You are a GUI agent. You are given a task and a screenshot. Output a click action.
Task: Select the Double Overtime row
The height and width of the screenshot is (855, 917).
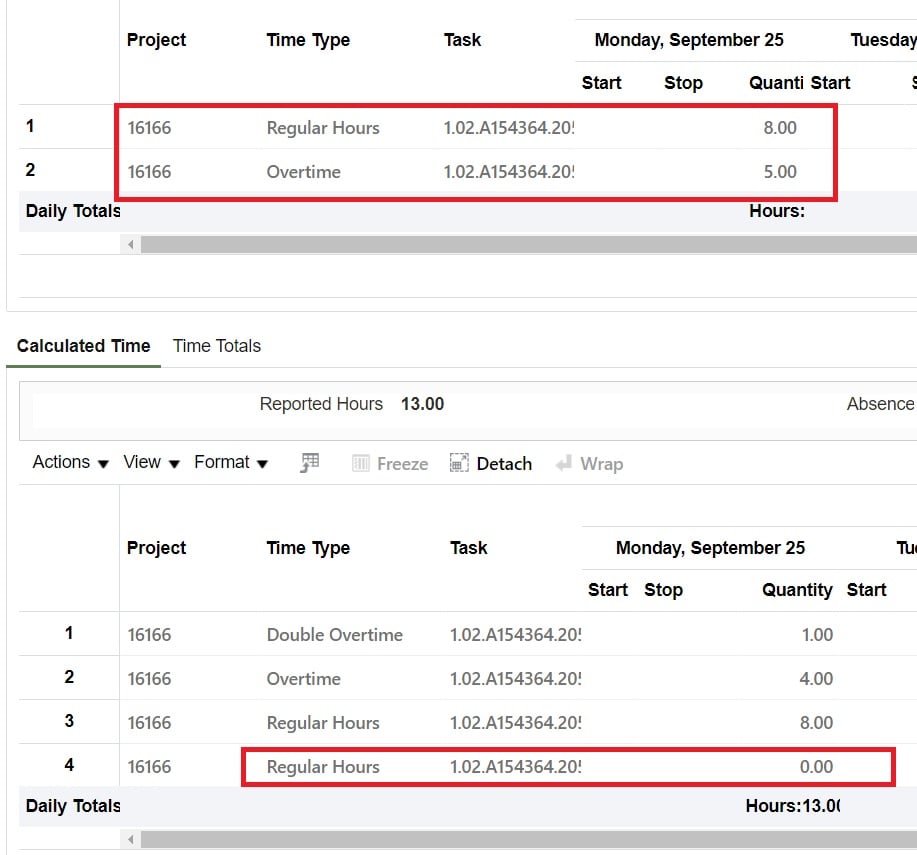point(334,634)
